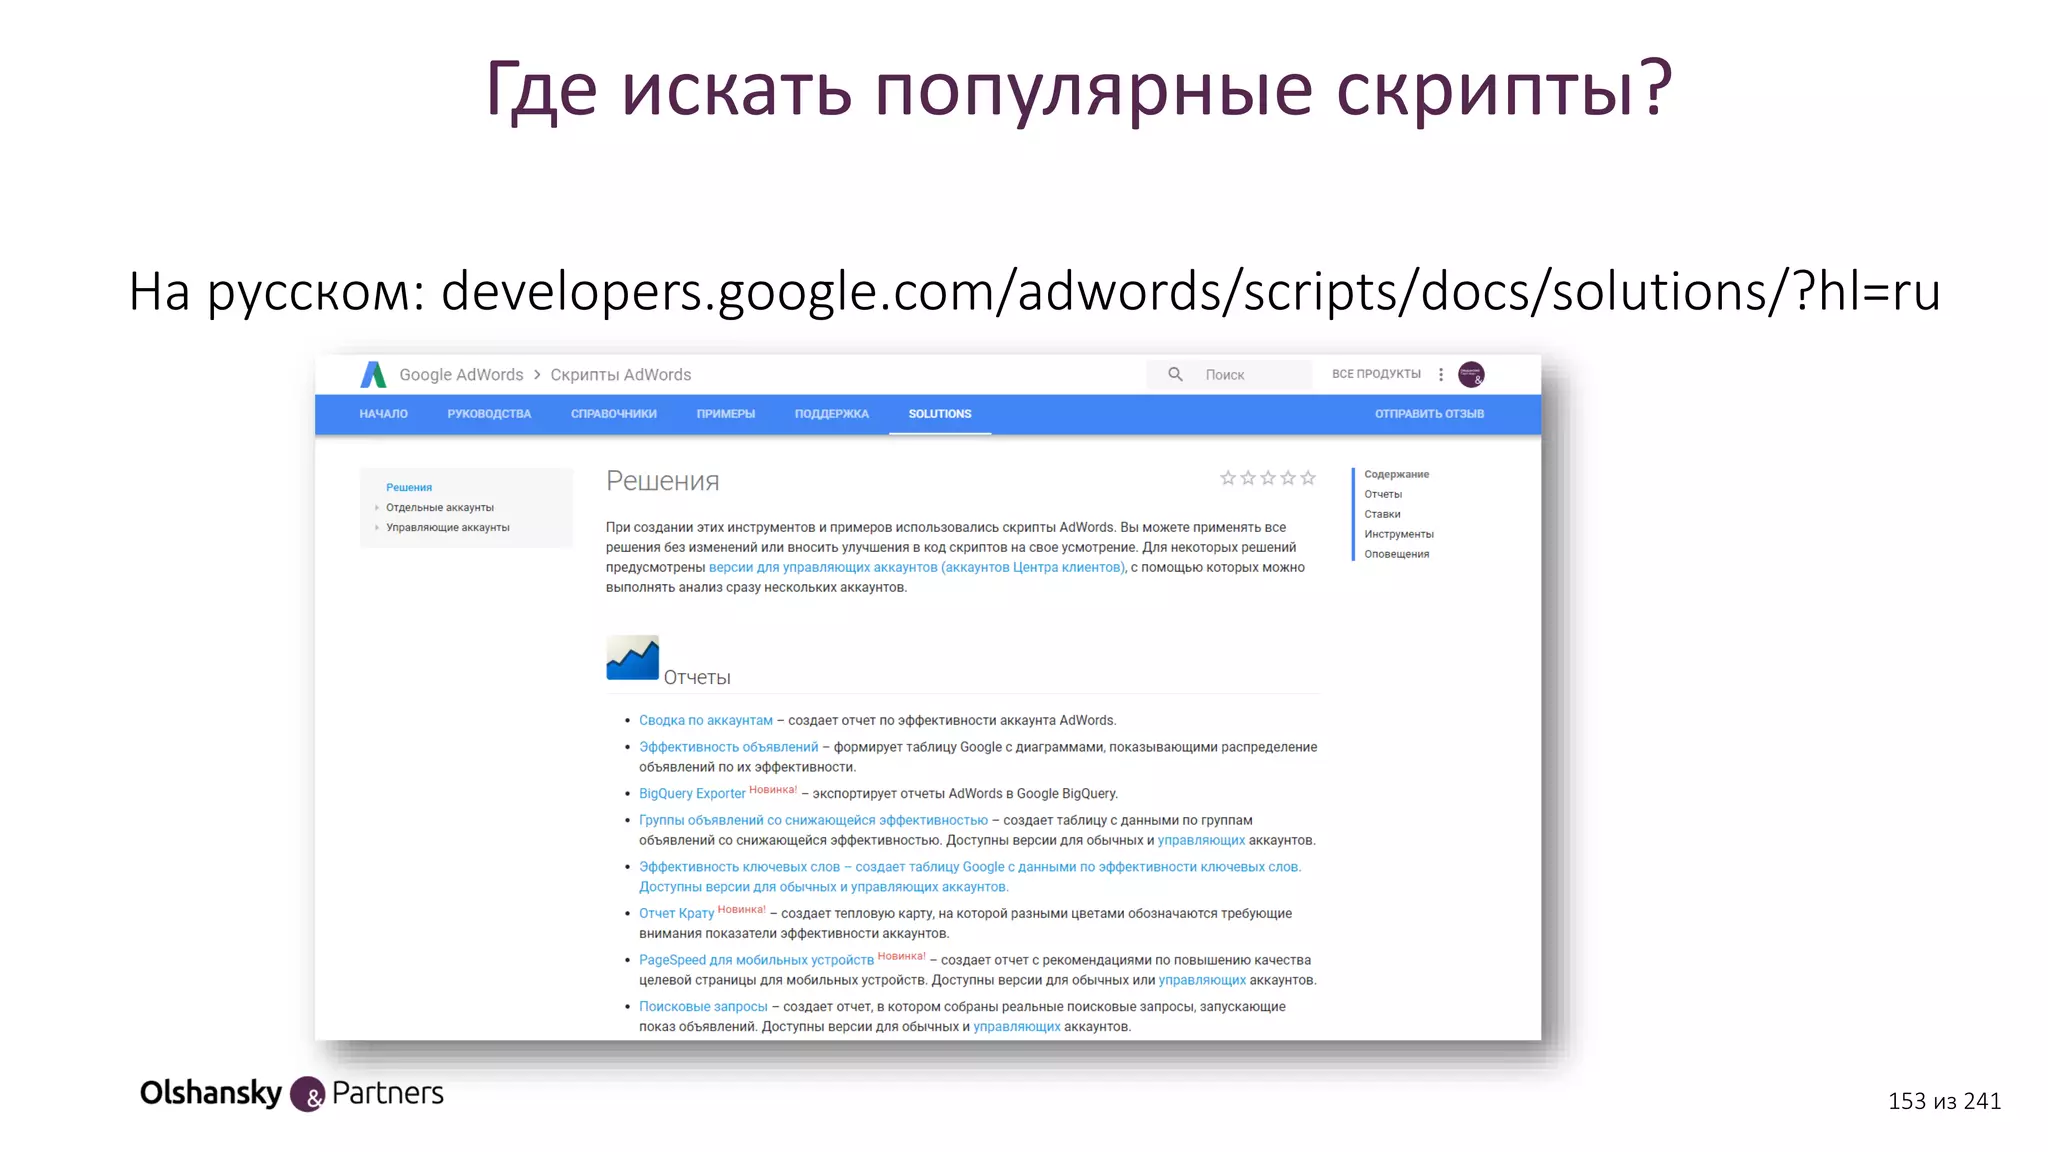Click Google AdWords breadcrumb link
The height and width of the screenshot is (1152, 2048).
click(x=461, y=374)
